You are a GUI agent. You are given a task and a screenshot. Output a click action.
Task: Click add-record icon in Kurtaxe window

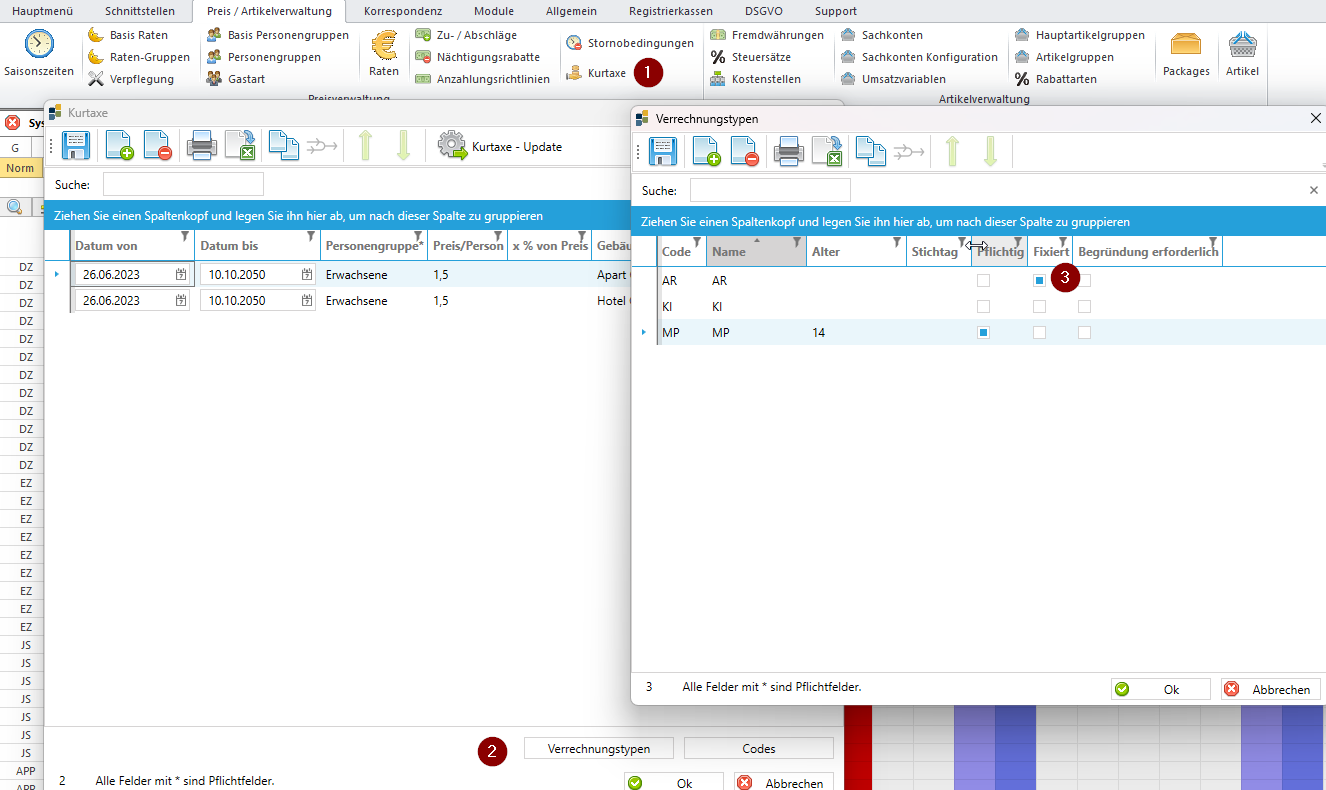118,146
